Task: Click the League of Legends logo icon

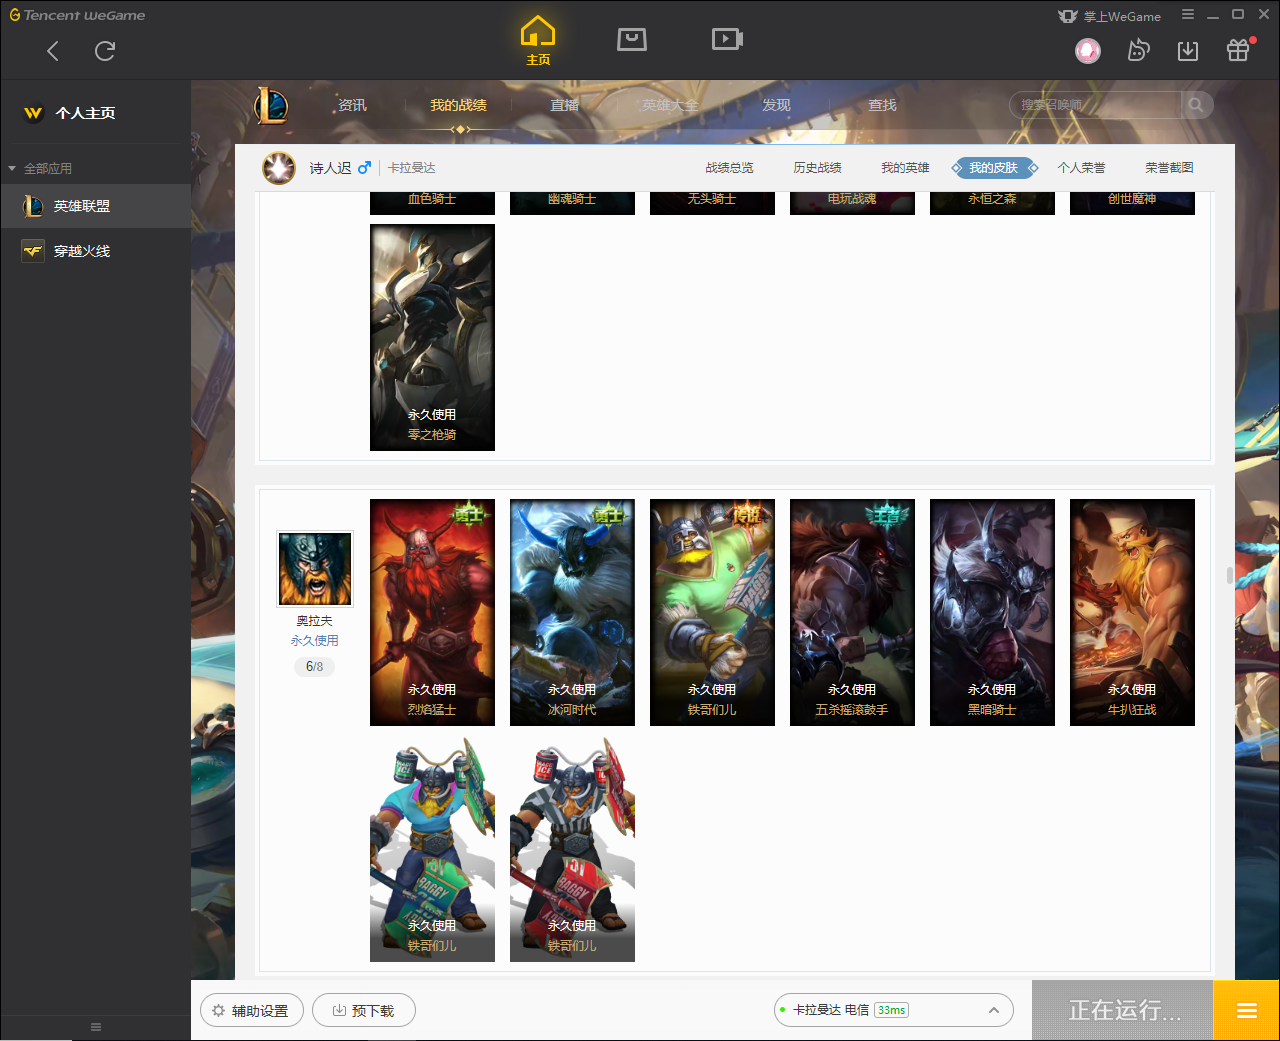Action: [271, 105]
